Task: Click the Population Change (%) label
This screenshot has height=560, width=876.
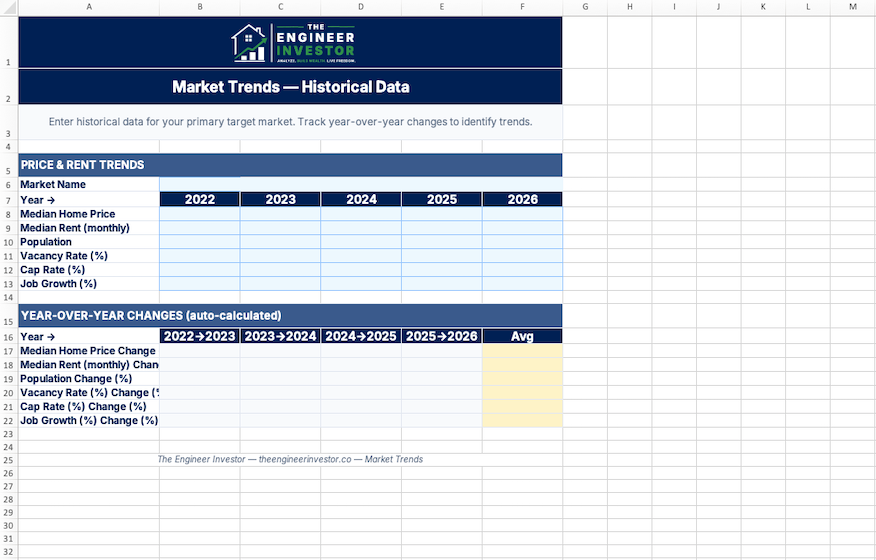Action: [76, 379]
